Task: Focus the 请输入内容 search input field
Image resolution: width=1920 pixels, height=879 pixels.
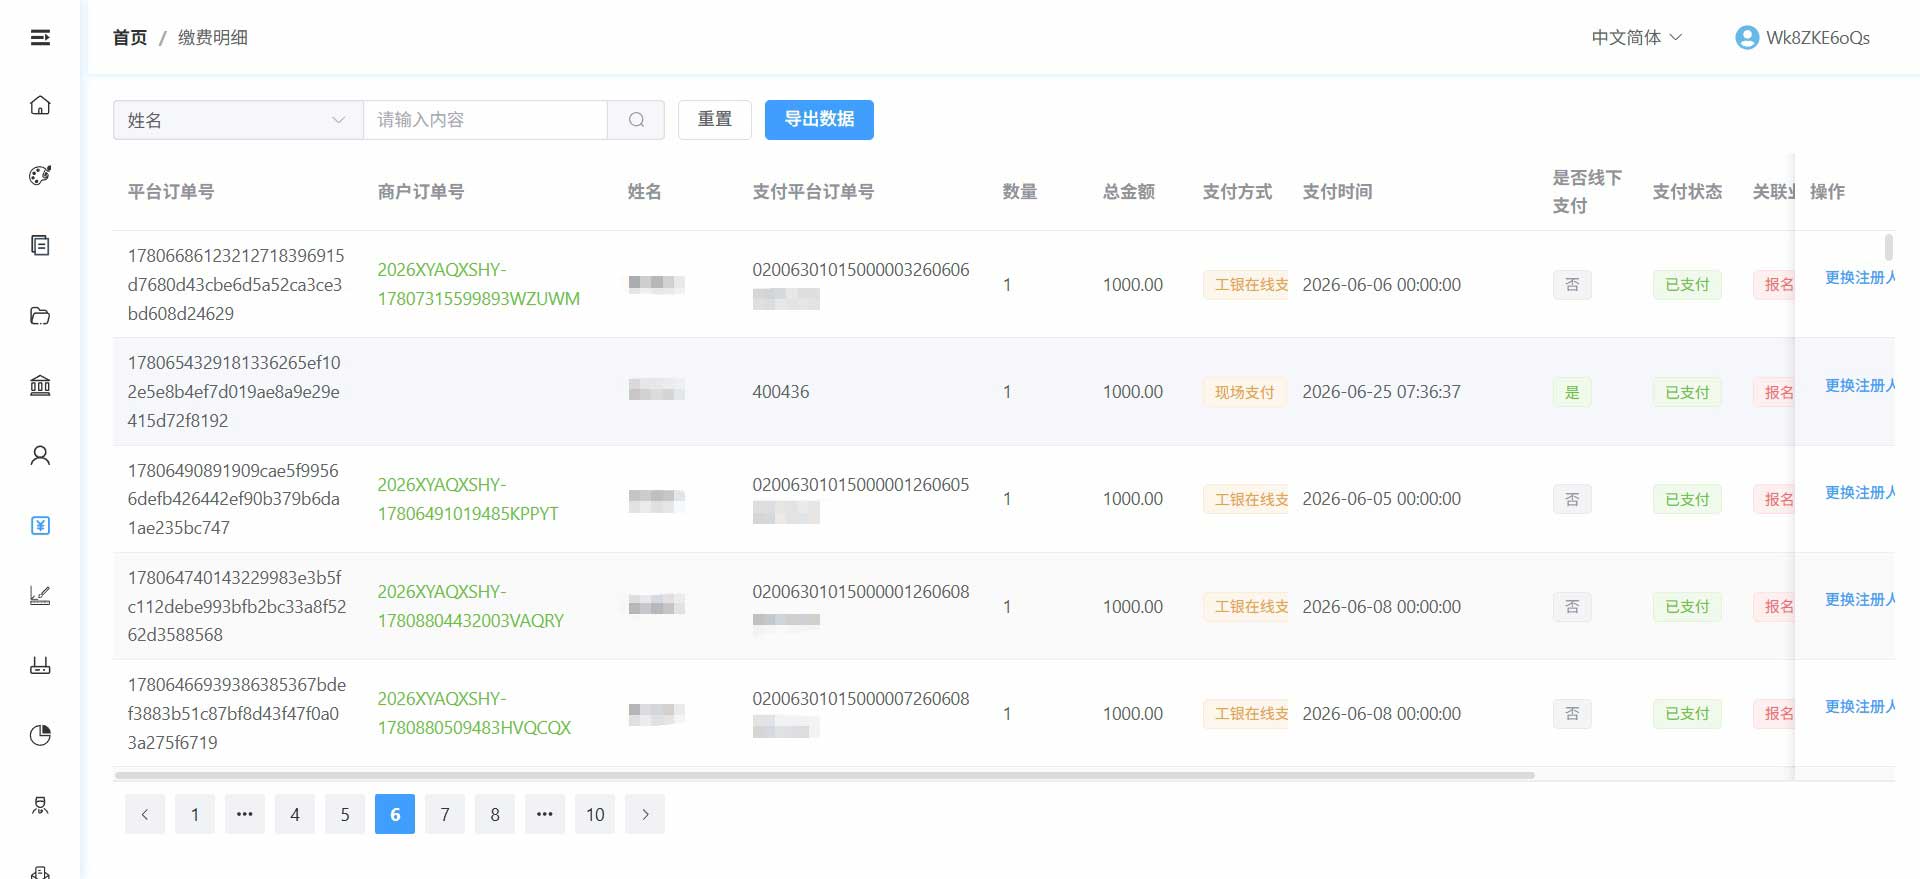Action: tap(485, 120)
